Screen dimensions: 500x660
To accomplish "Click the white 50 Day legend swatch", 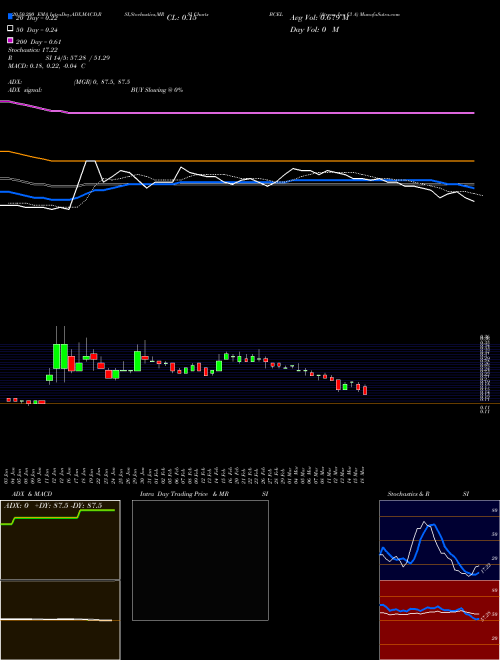I will click(x=10, y=29).
